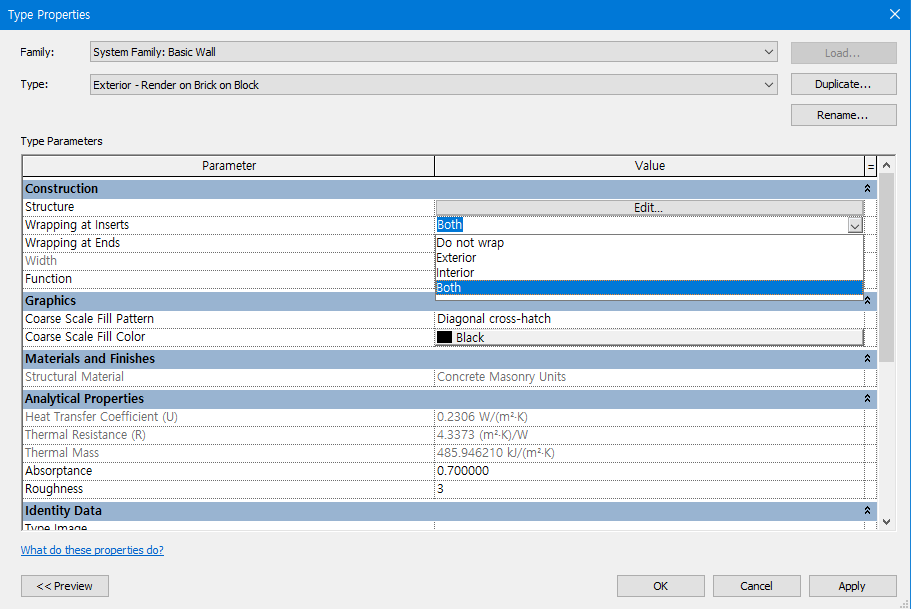The image size is (911, 609).
Task: Select 'Exterior' wrapping option
Action: point(649,258)
